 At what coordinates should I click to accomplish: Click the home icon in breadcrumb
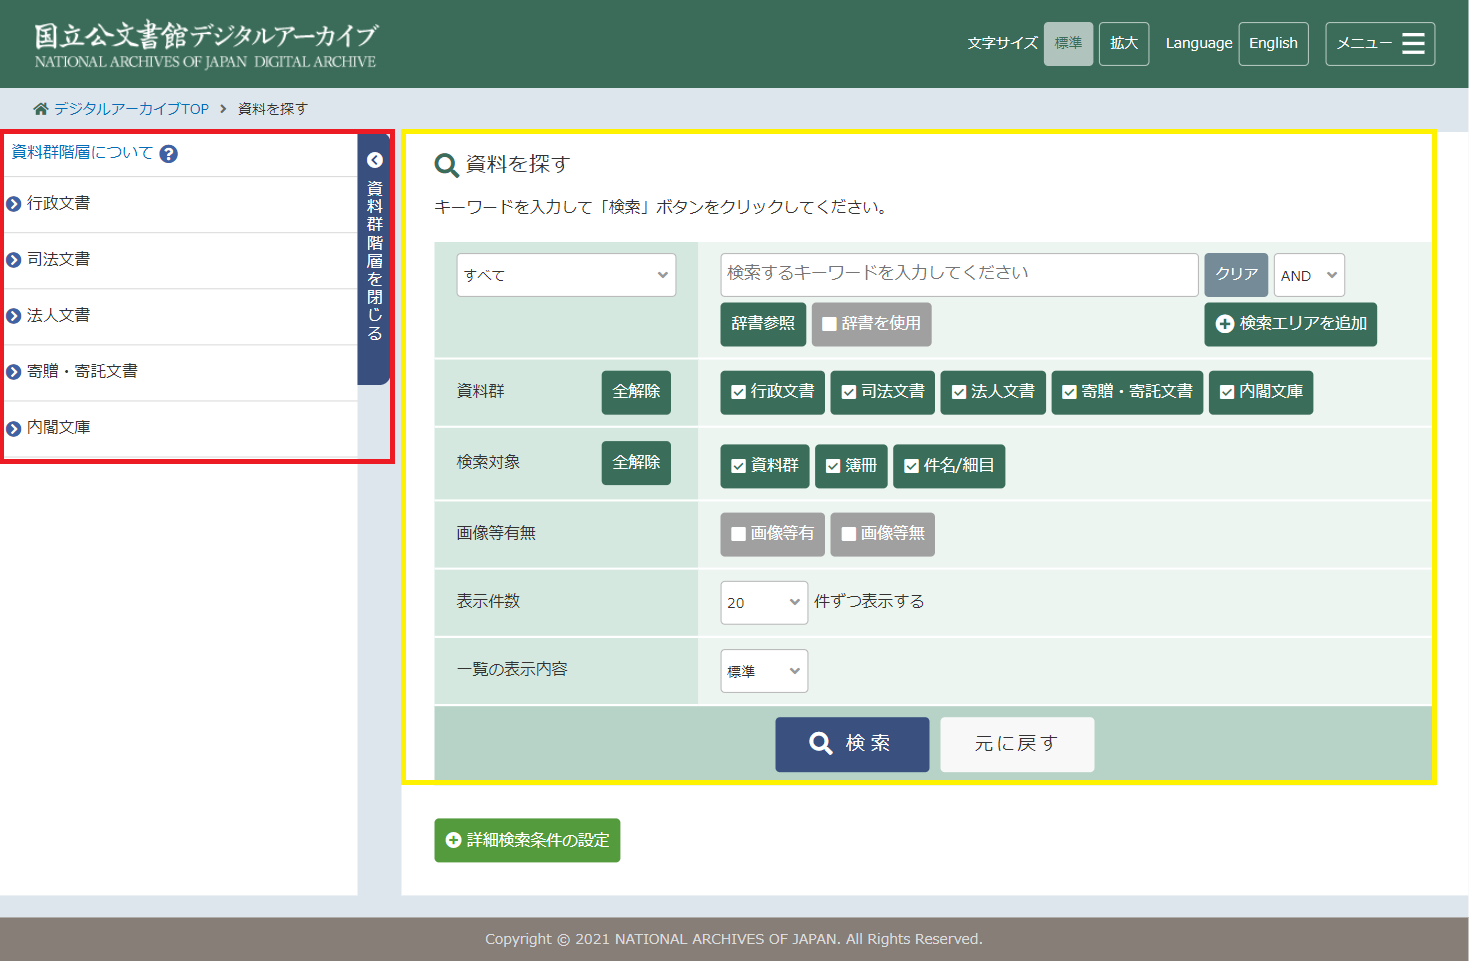point(40,109)
